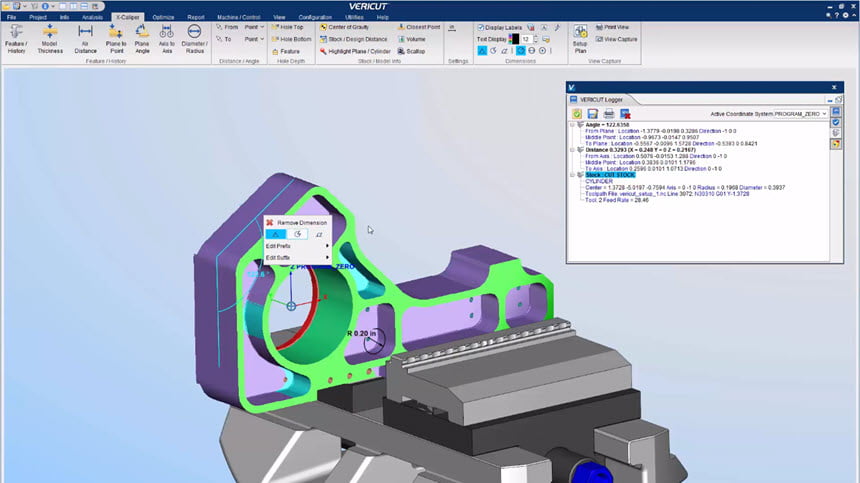Image resolution: width=860 pixels, height=483 pixels.
Task: Save the Logger contents with floppy icon
Action: click(x=592, y=113)
